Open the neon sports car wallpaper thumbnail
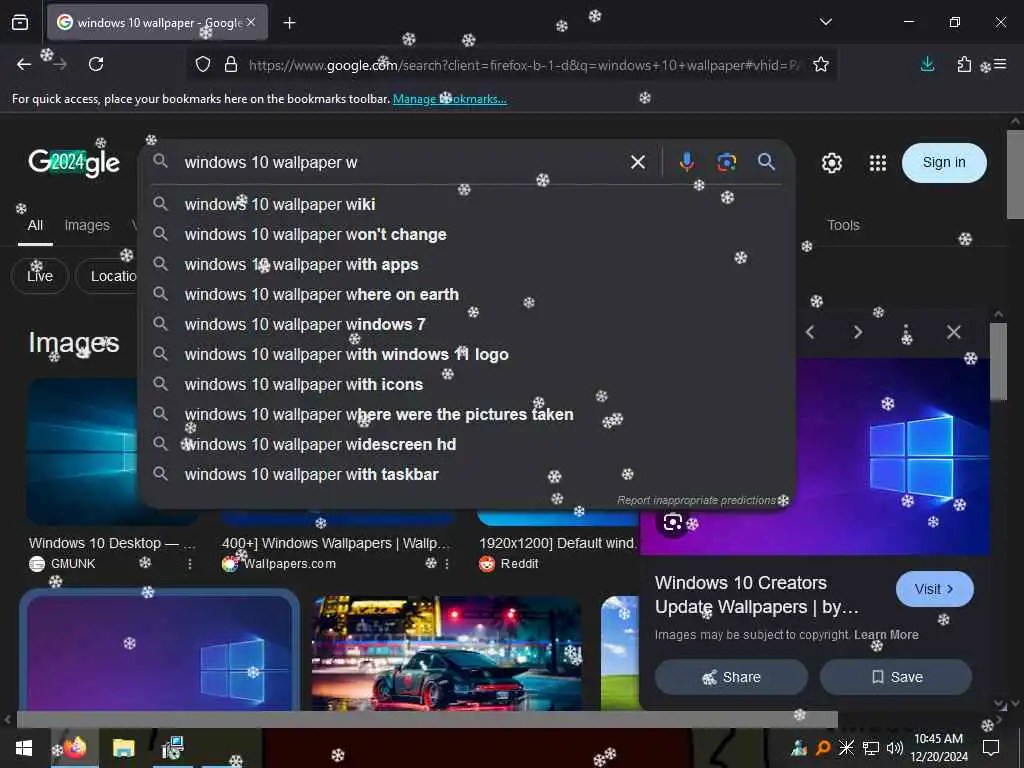This screenshot has width=1024, height=768. pos(446,654)
